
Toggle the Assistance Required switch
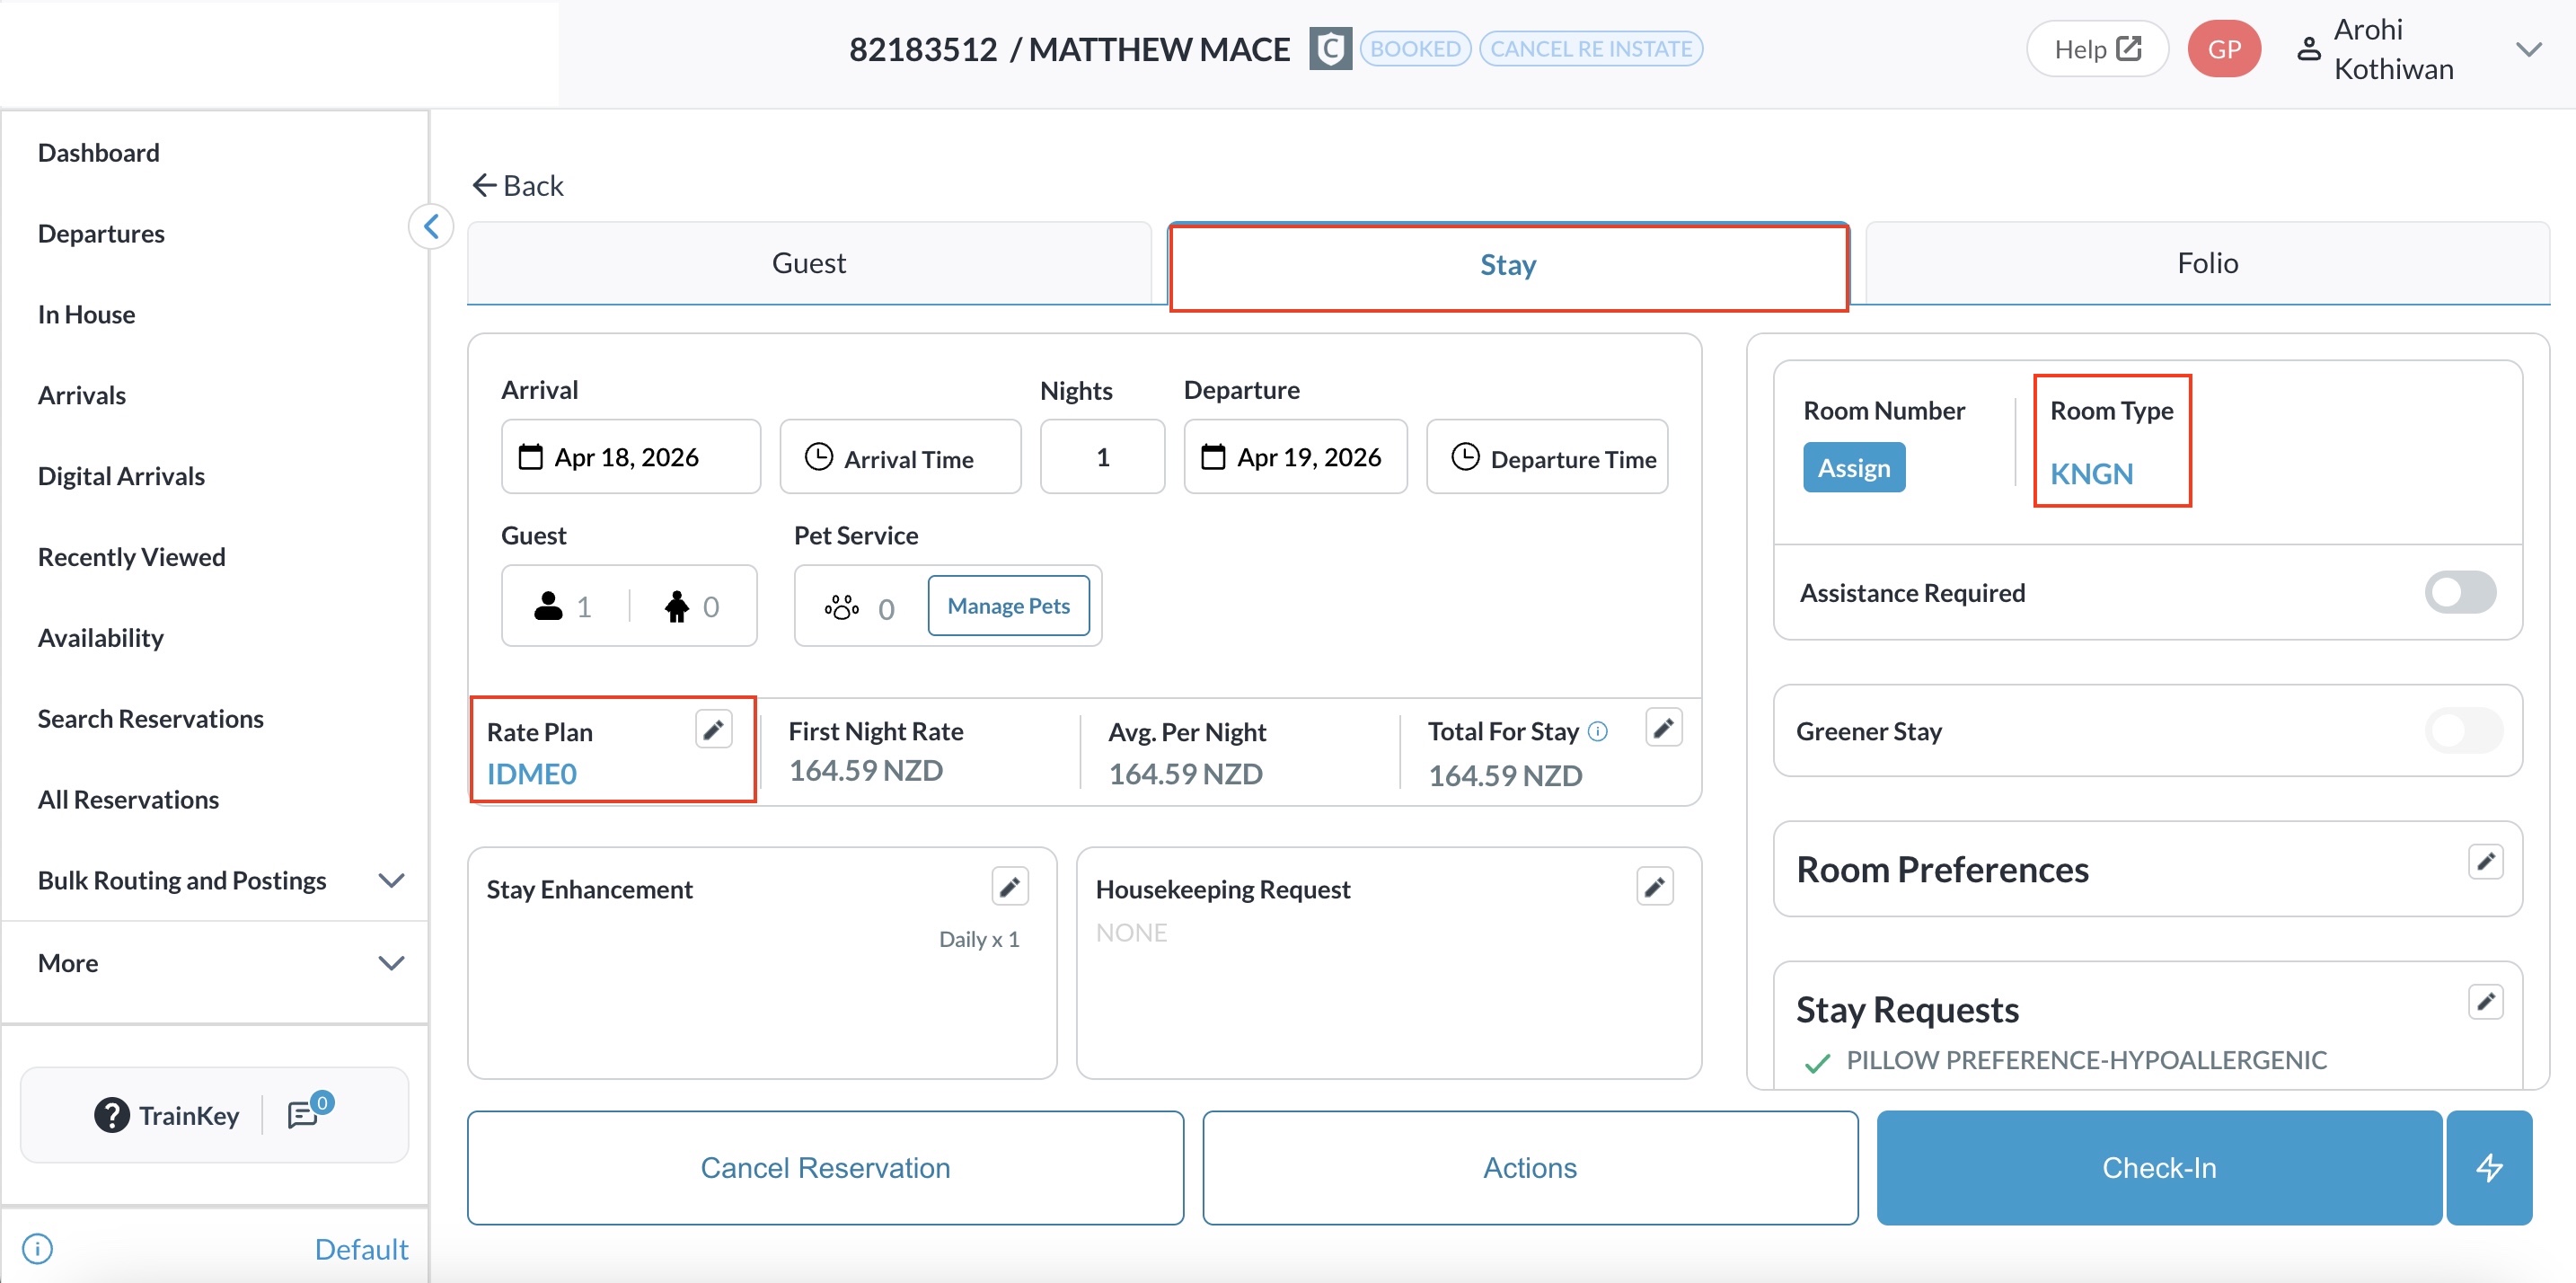coord(2460,593)
